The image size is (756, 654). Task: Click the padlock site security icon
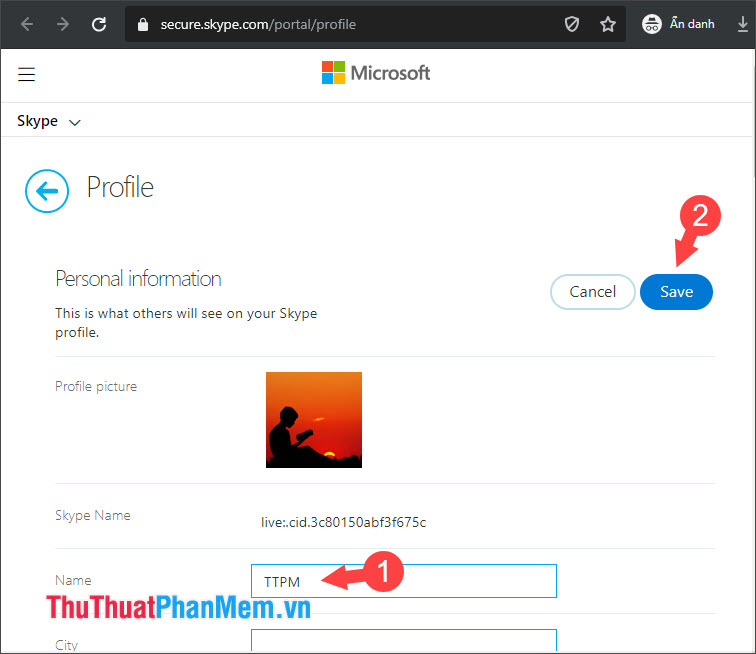(x=143, y=25)
